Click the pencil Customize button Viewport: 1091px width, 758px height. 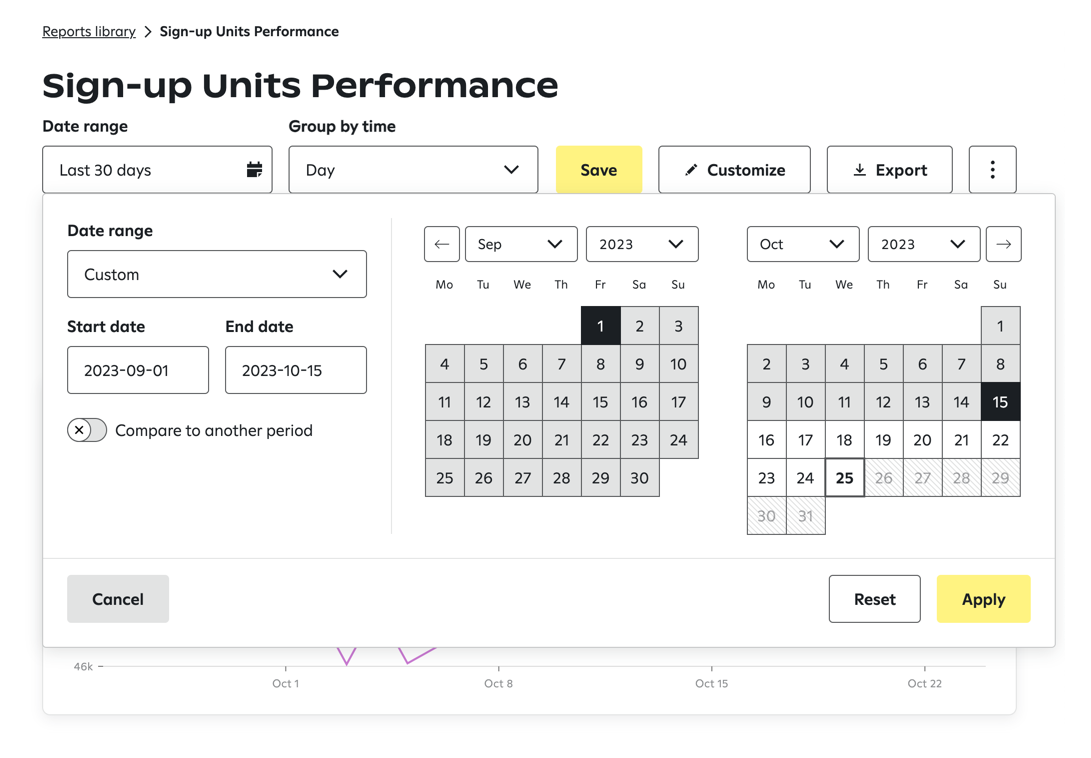point(734,170)
